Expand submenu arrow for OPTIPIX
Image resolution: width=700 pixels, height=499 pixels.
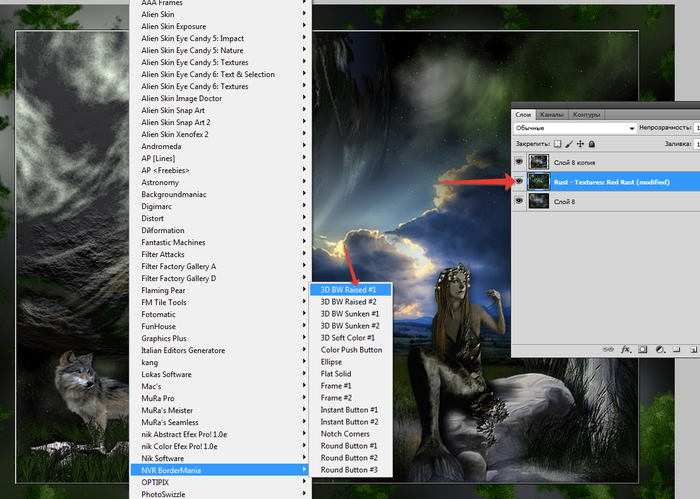(304, 482)
